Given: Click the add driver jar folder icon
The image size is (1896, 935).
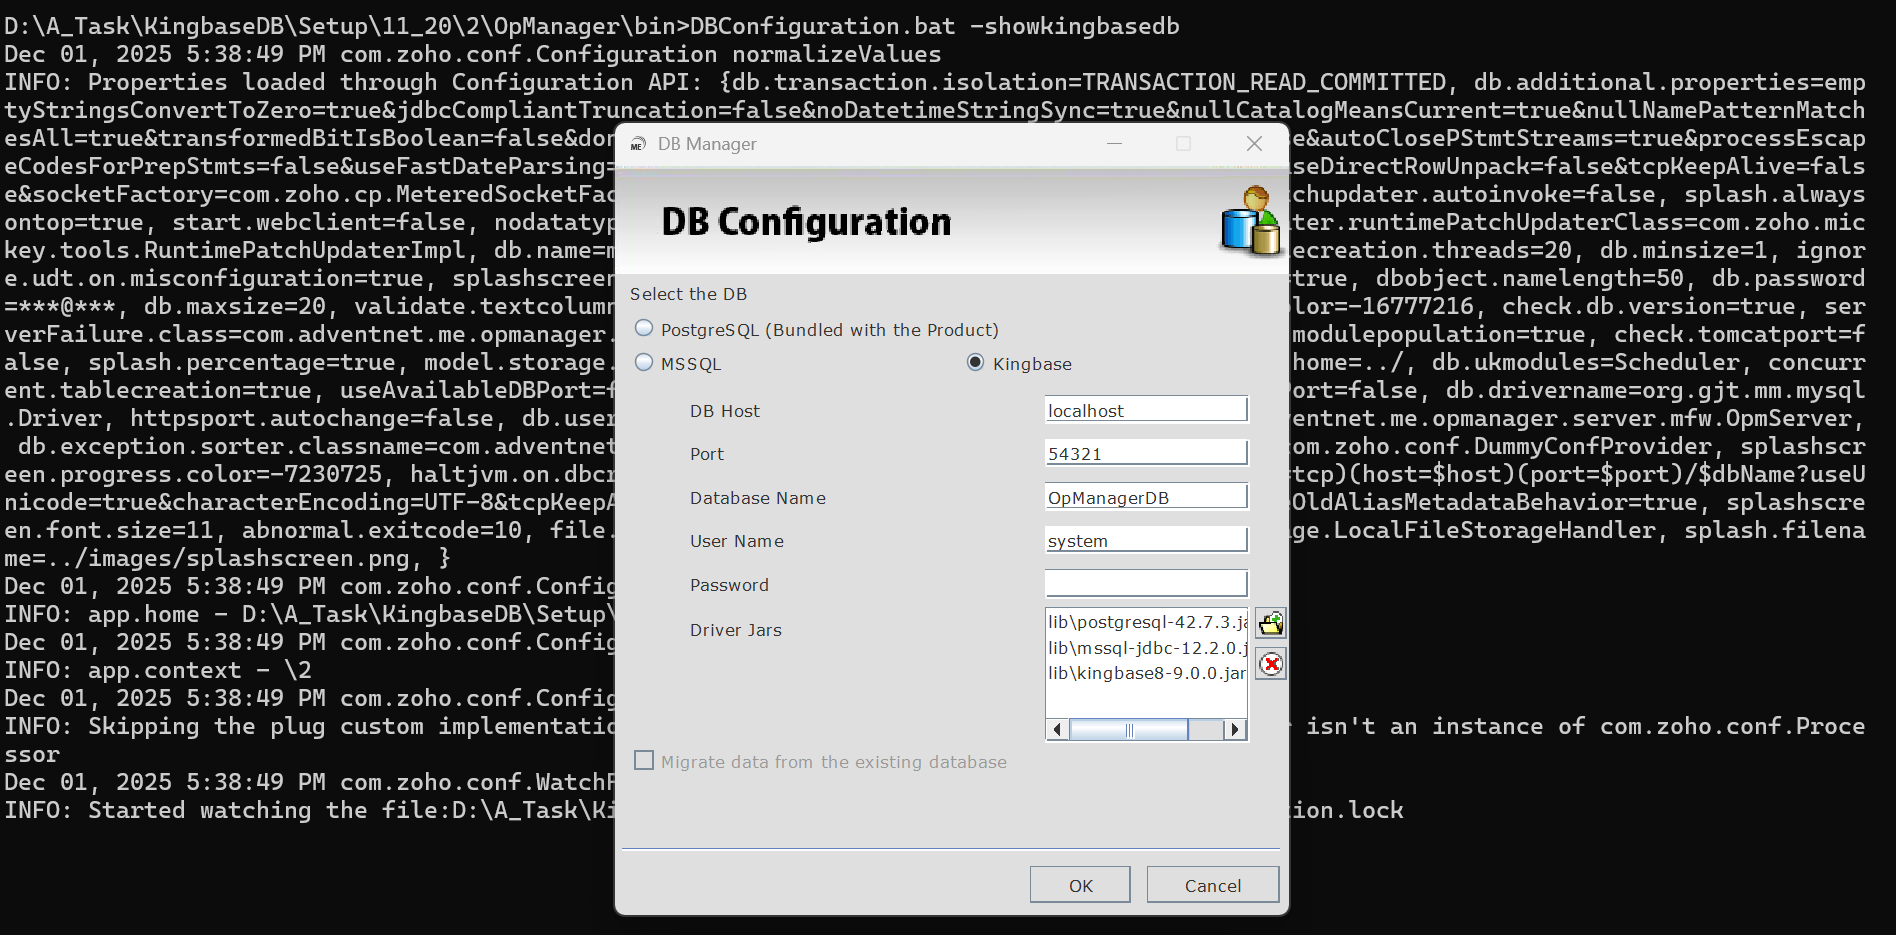Looking at the screenshot, I should tap(1270, 622).
